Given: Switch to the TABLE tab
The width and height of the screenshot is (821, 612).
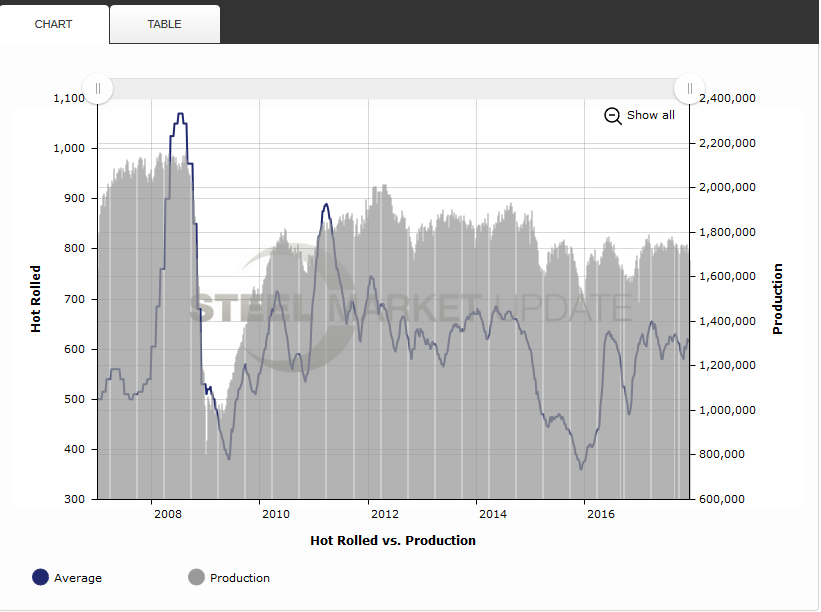Looking at the screenshot, I should click(x=164, y=24).
